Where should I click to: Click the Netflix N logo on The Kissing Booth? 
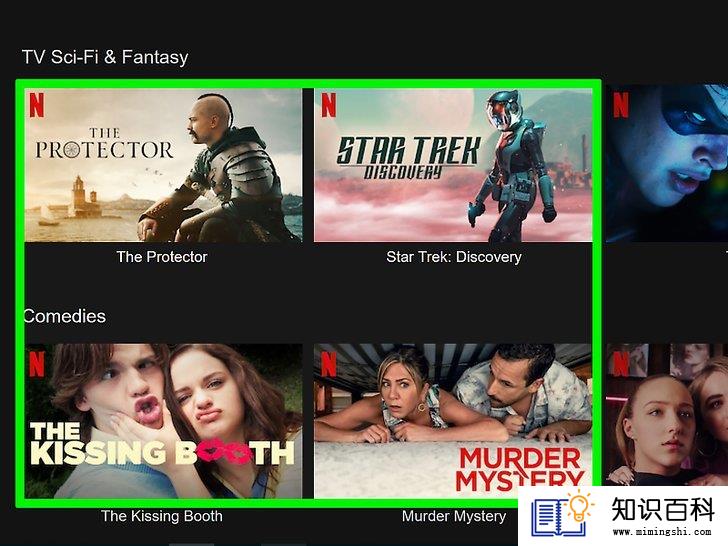coord(37,364)
